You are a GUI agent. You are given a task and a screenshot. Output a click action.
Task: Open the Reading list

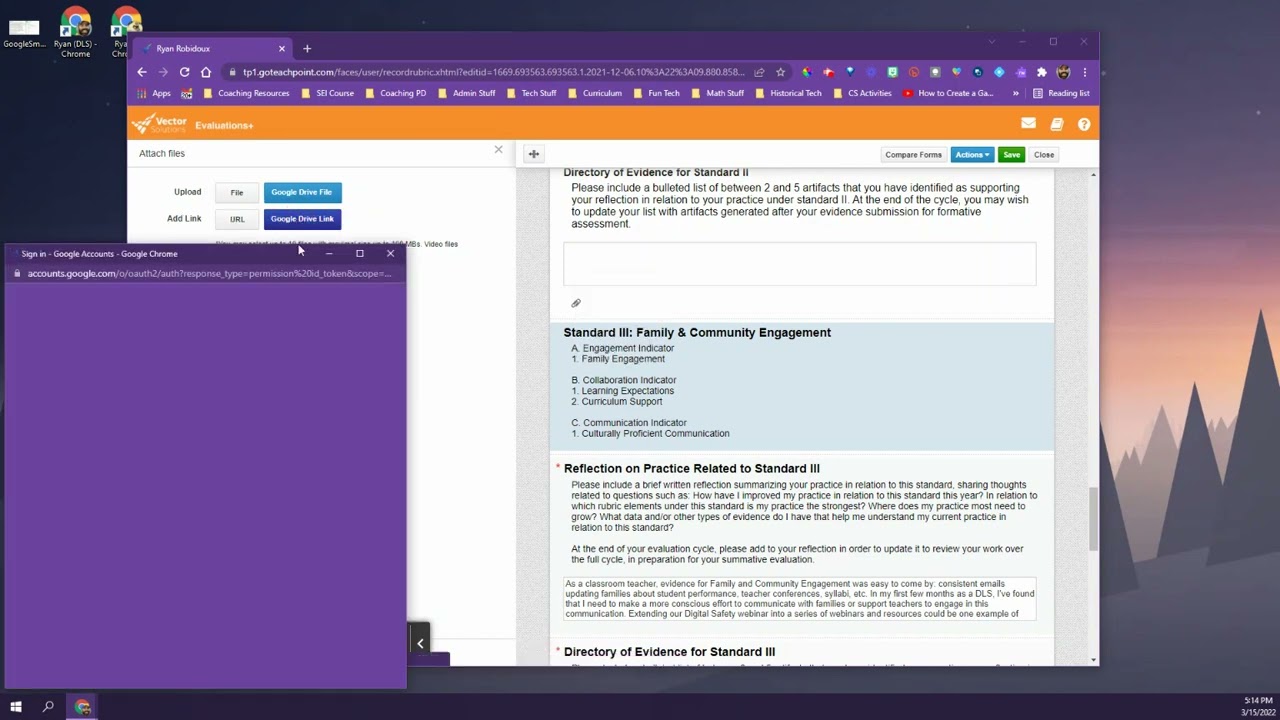click(x=1061, y=93)
